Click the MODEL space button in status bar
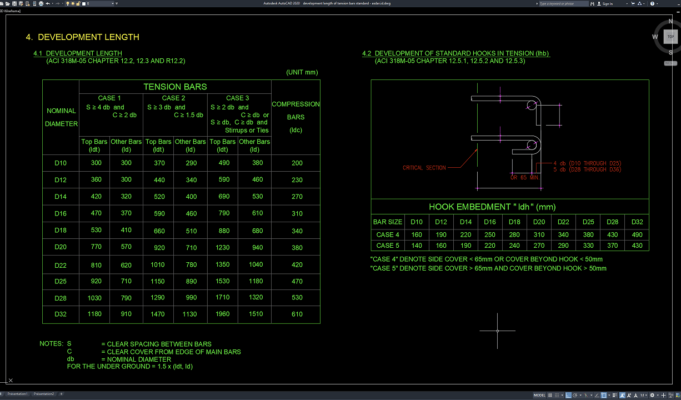The width and height of the screenshot is (681, 400). [539, 395]
